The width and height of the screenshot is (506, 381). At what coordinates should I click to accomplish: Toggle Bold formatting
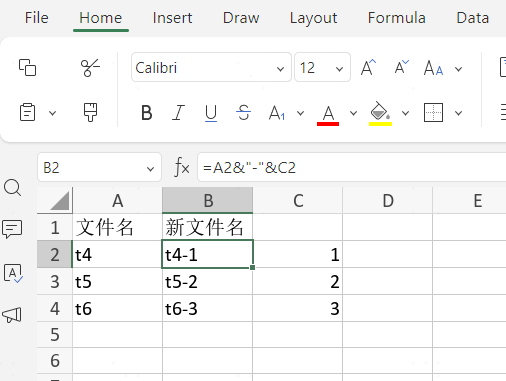147,113
